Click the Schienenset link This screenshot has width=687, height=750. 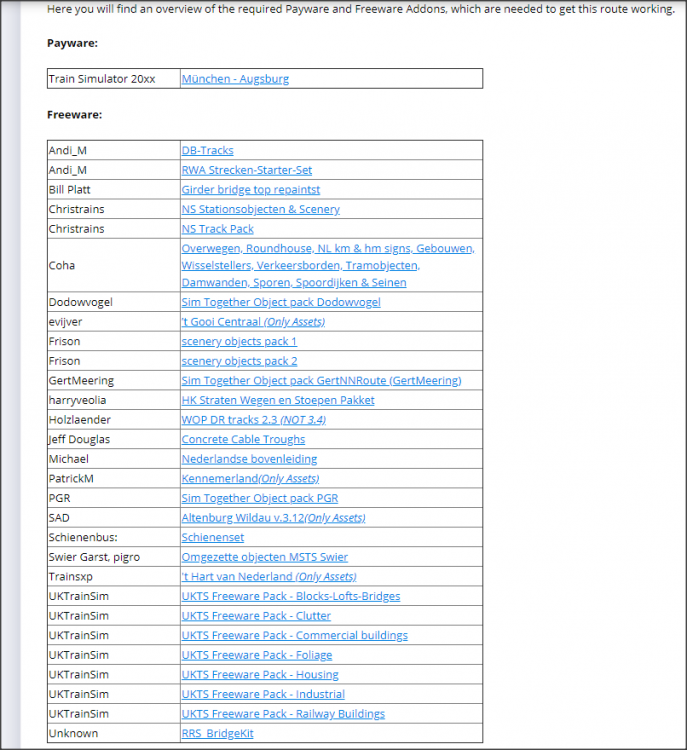click(x=212, y=538)
